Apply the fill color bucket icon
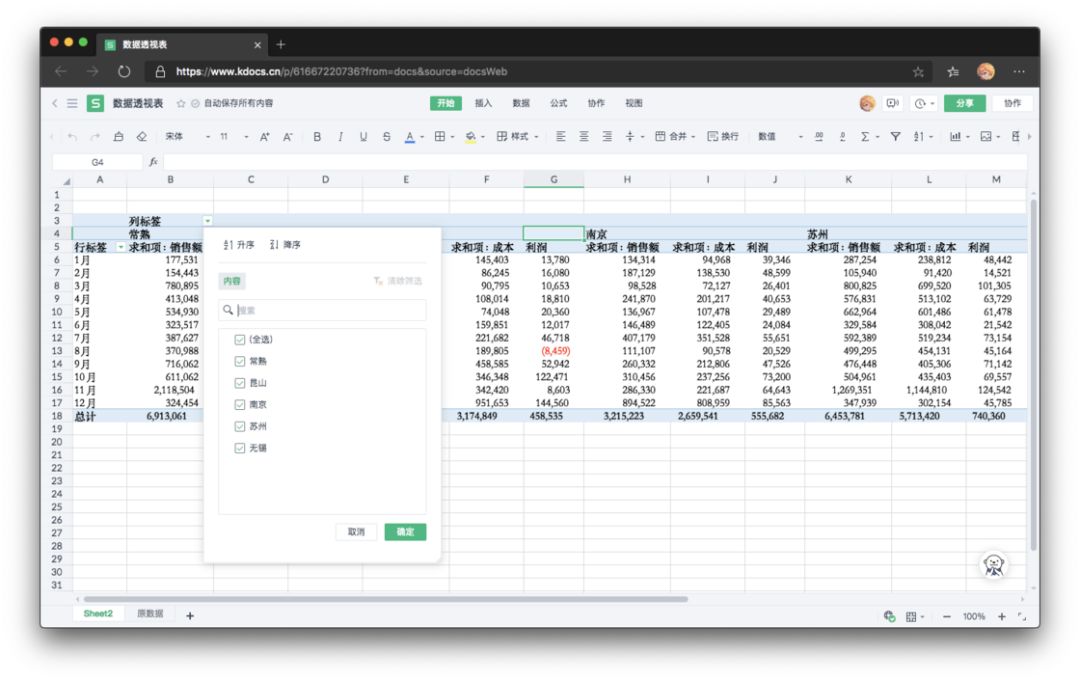This screenshot has height=681, width=1080. [x=470, y=137]
